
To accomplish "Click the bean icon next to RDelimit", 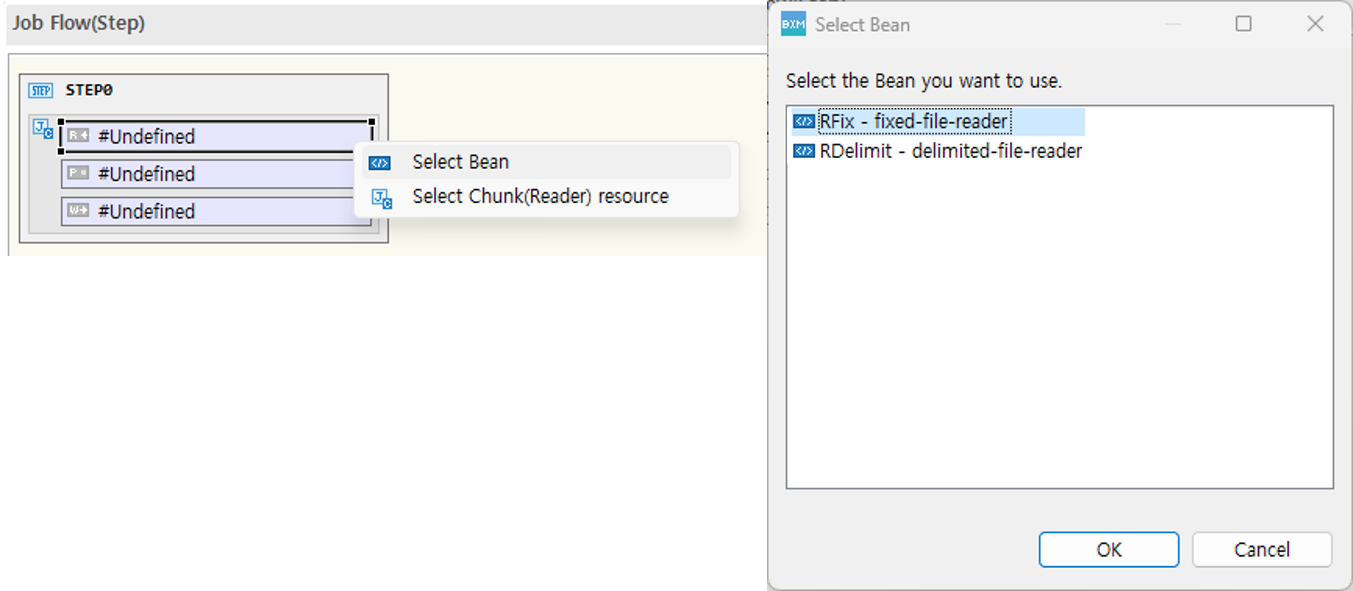I will coord(804,152).
